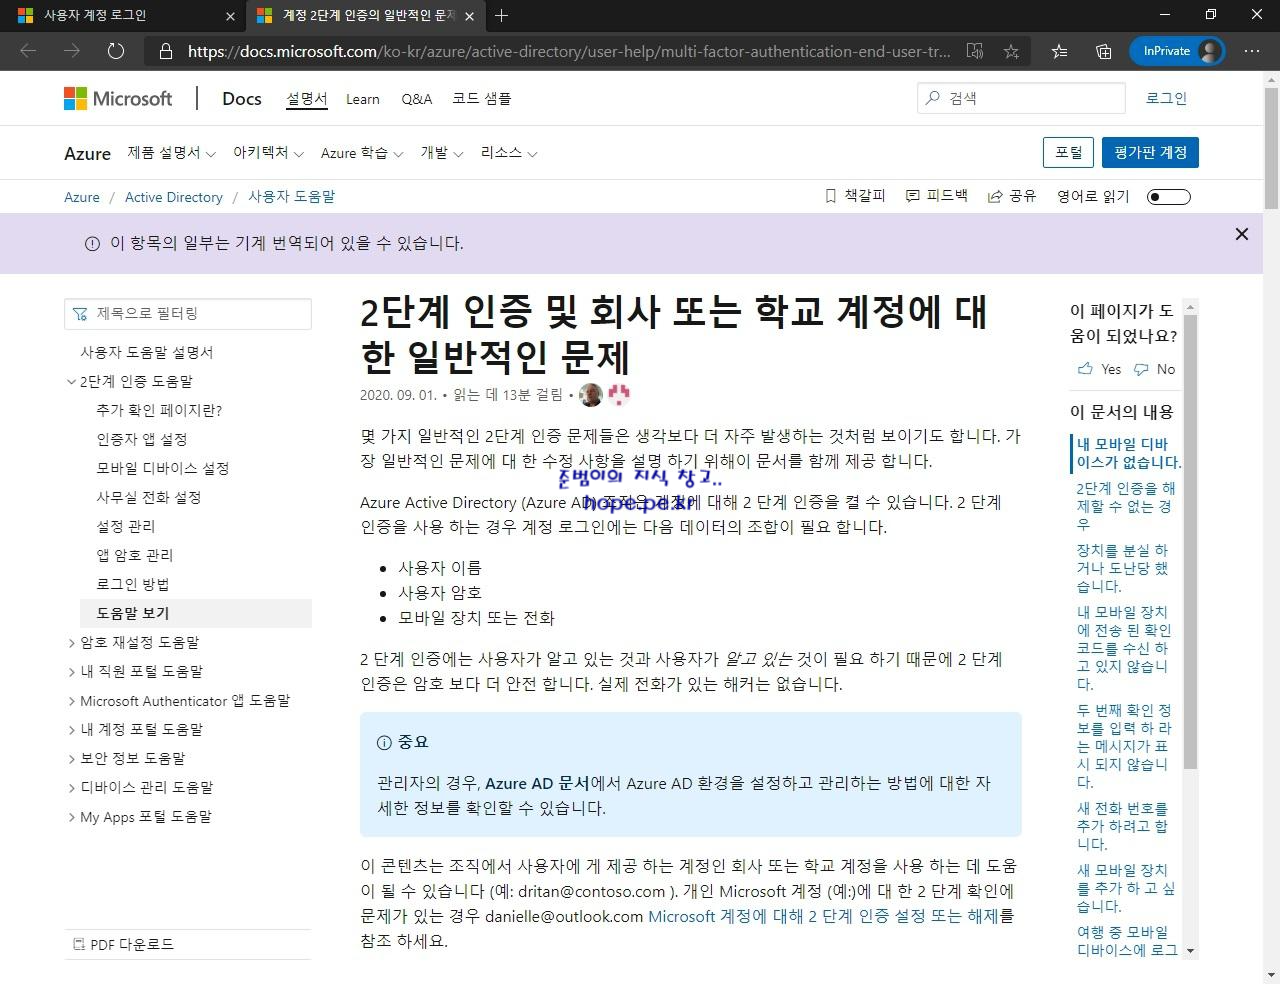Image resolution: width=1280 pixels, height=984 pixels.
Task: Click the Microsoft logo
Action: pyautogui.click(x=118, y=98)
